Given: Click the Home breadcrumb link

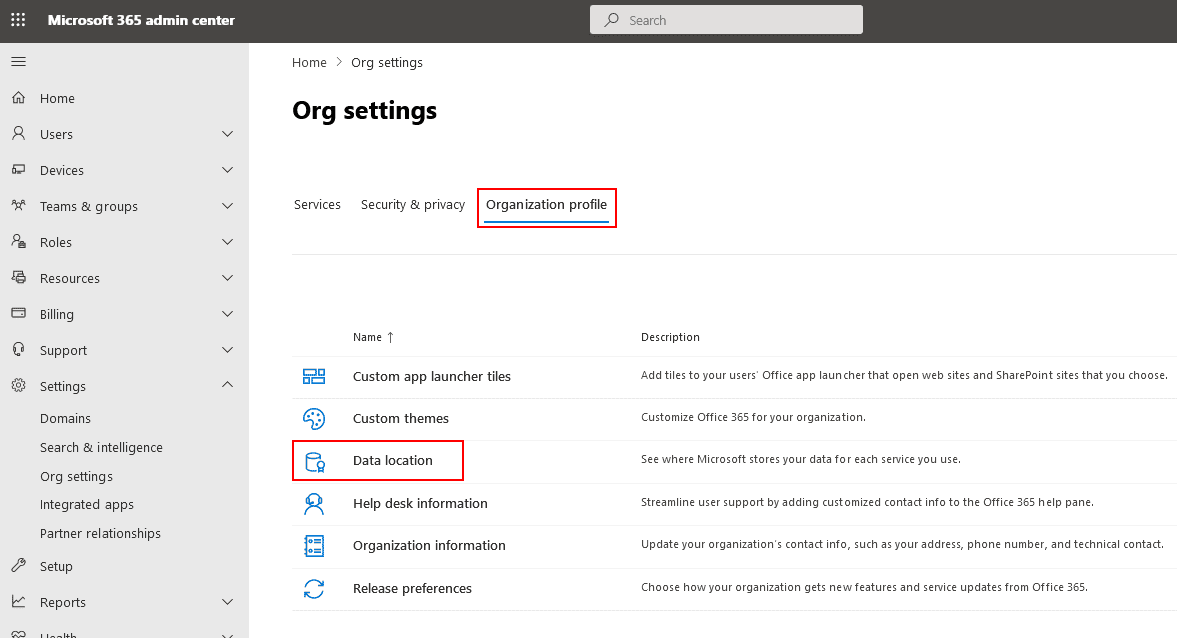Looking at the screenshot, I should [x=309, y=63].
